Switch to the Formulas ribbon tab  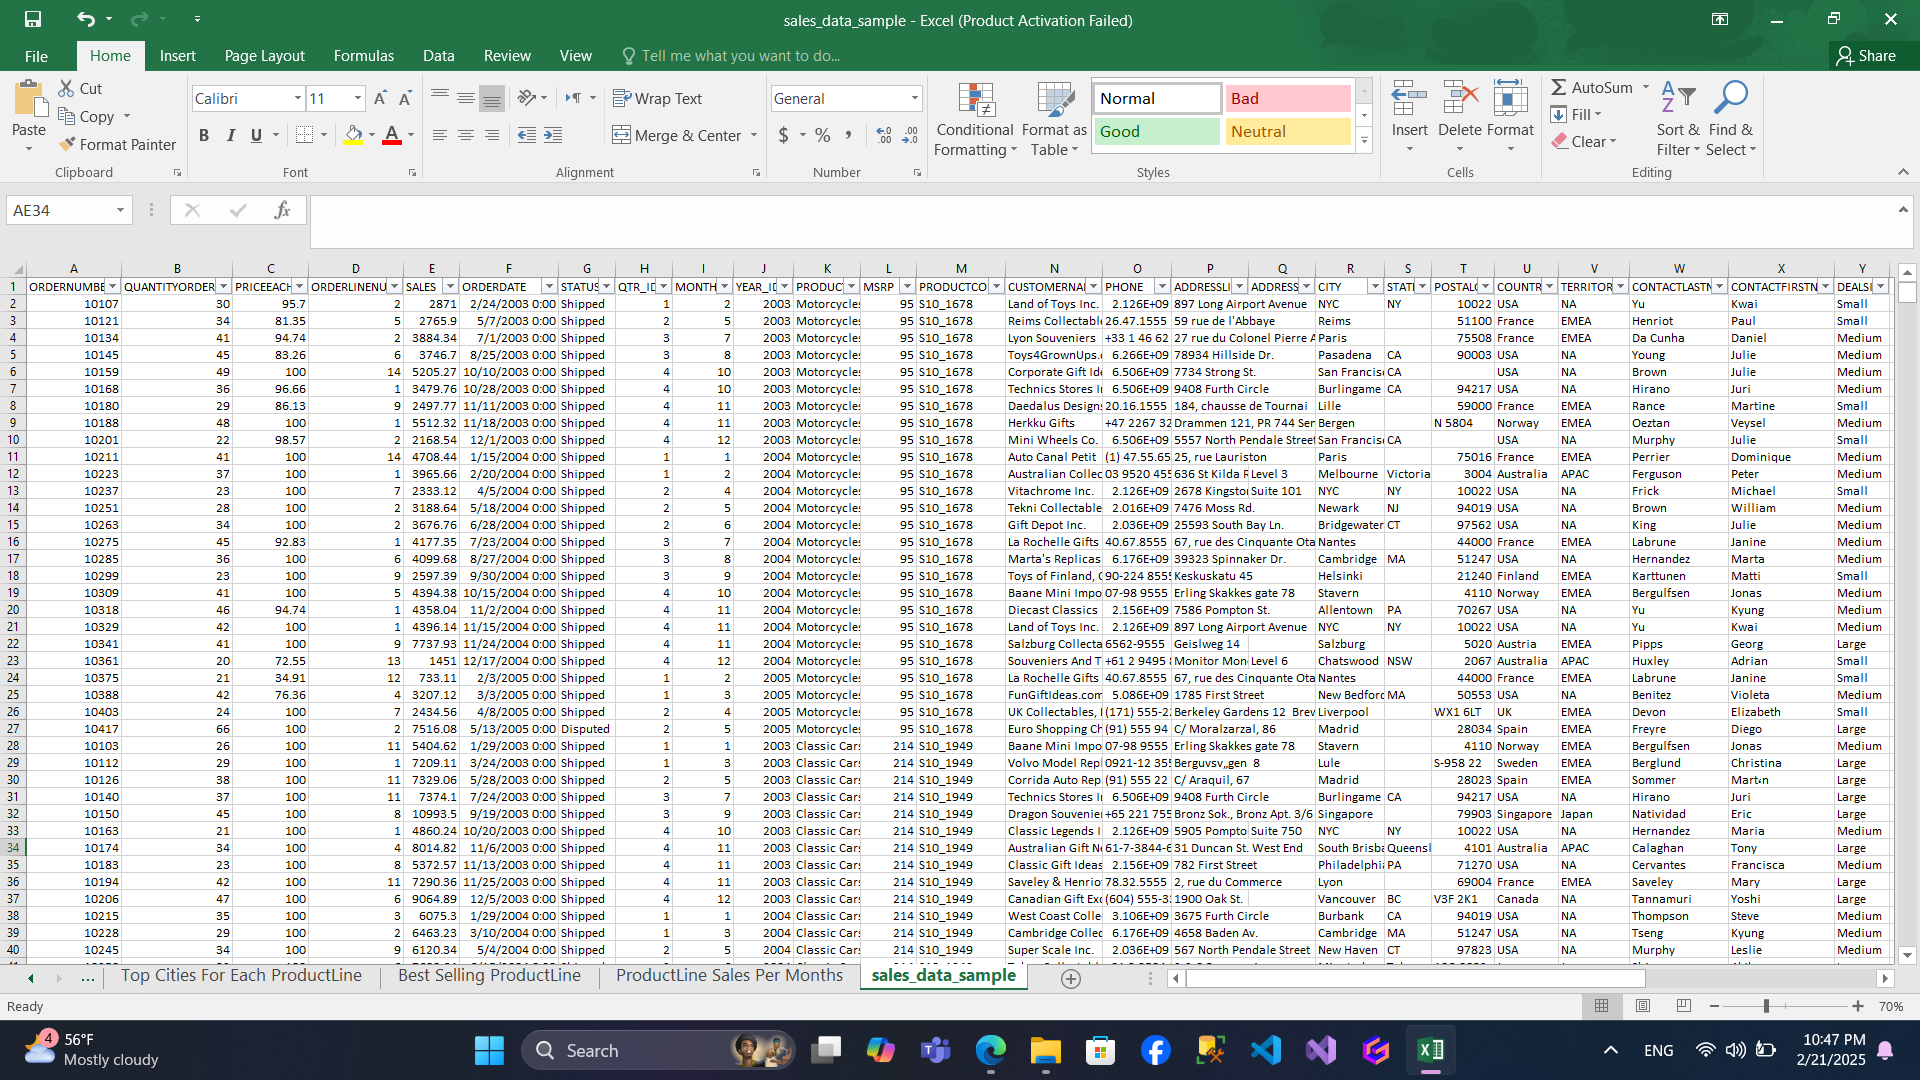tap(363, 56)
